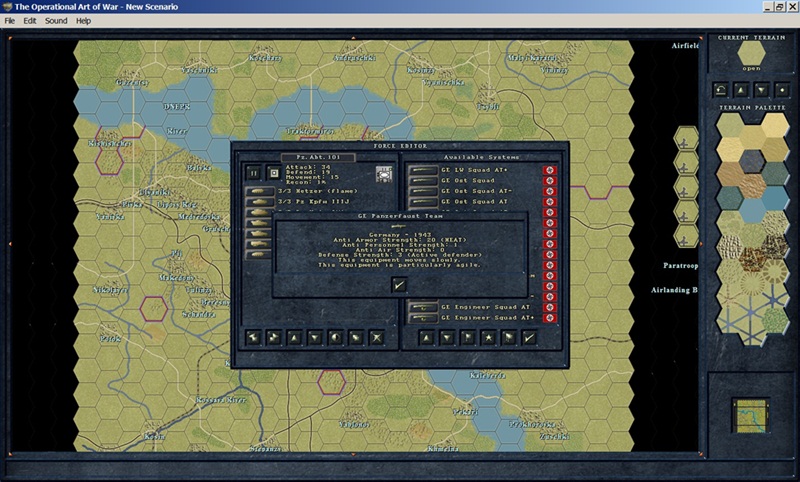Click the dot button below Current Terrain
800x482 pixels.
click(x=782, y=90)
